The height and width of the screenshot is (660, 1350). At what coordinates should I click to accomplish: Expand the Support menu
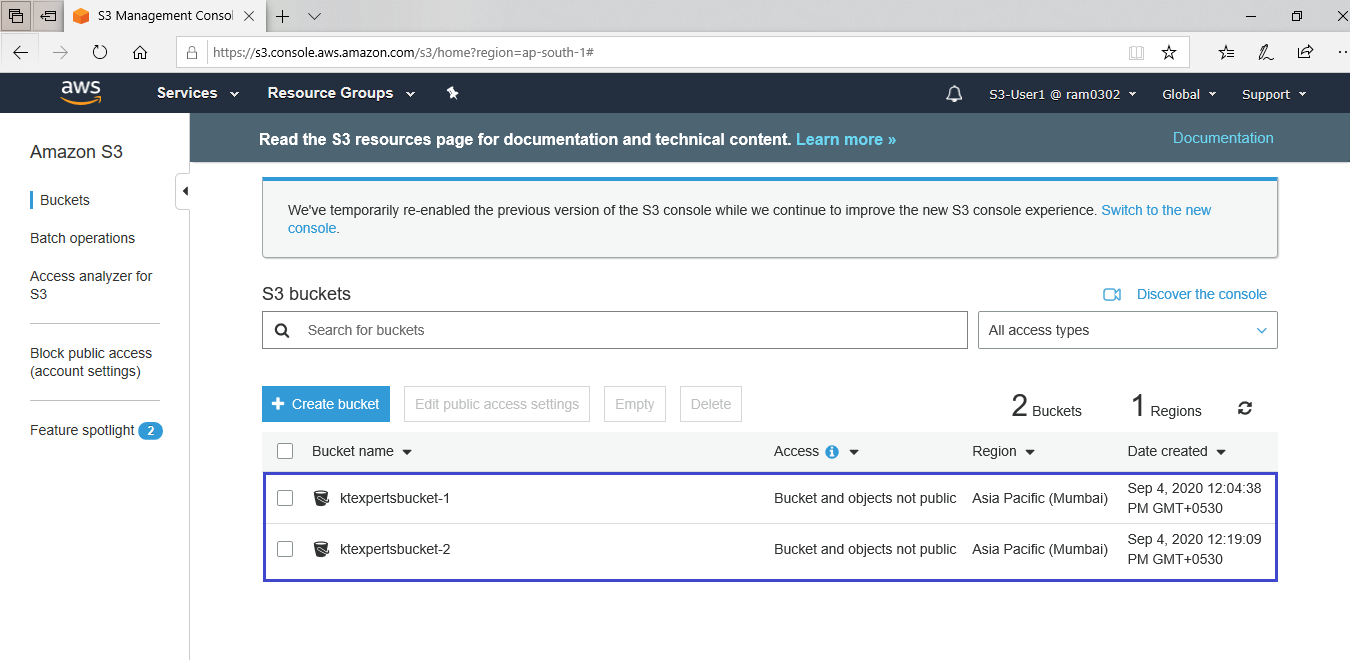(1274, 94)
